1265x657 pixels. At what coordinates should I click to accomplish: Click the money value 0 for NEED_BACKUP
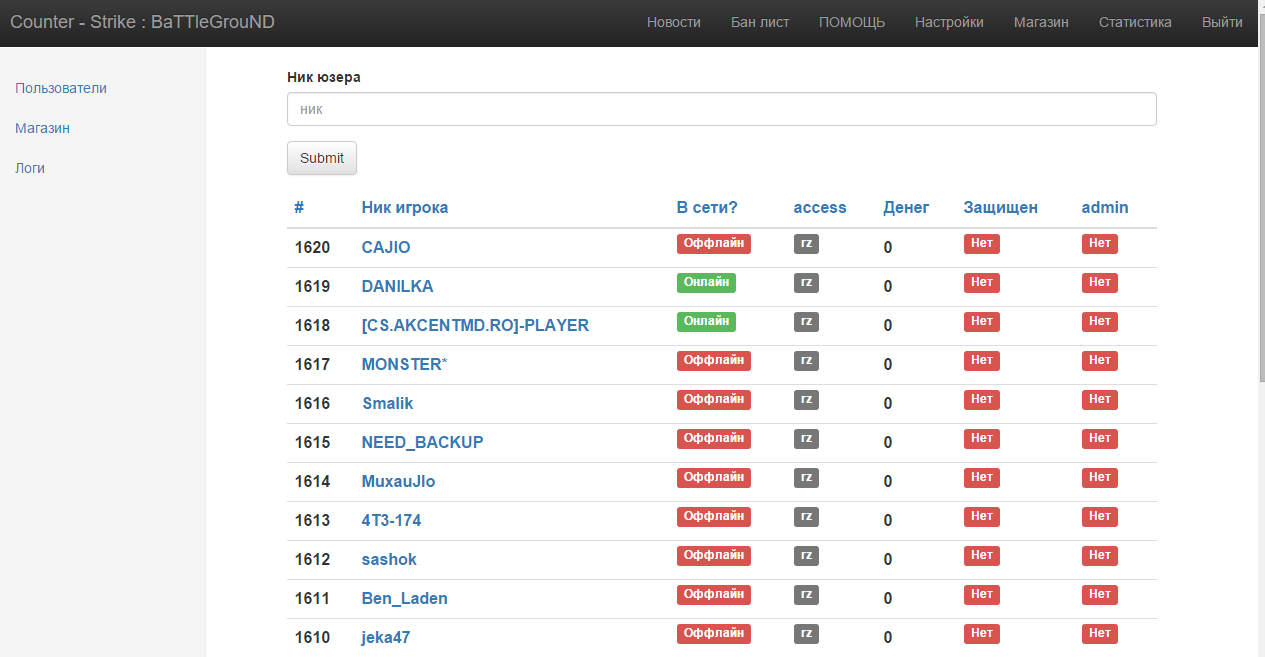888,443
